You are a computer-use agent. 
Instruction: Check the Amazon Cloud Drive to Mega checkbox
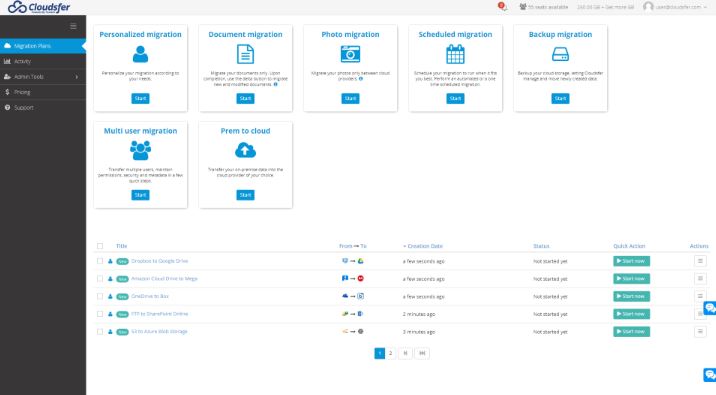(100, 279)
